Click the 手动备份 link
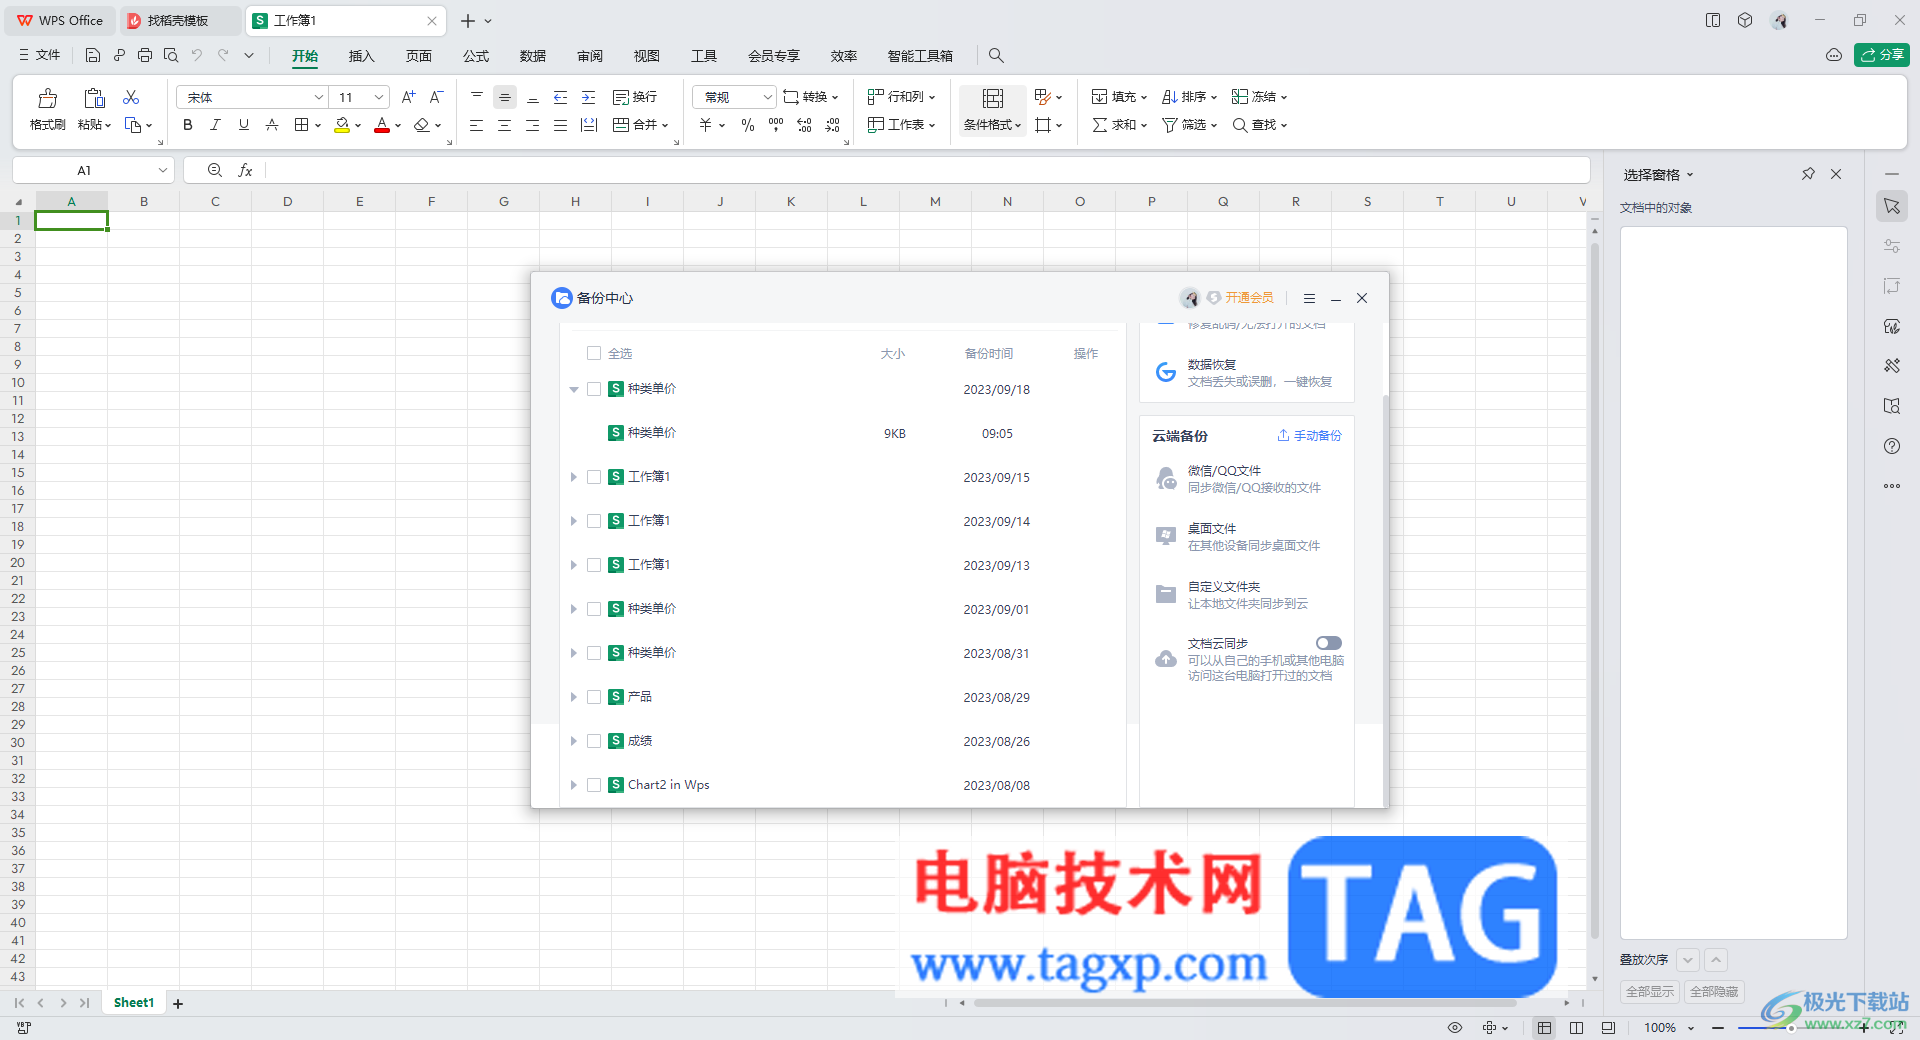This screenshot has width=1920, height=1040. click(x=1309, y=436)
